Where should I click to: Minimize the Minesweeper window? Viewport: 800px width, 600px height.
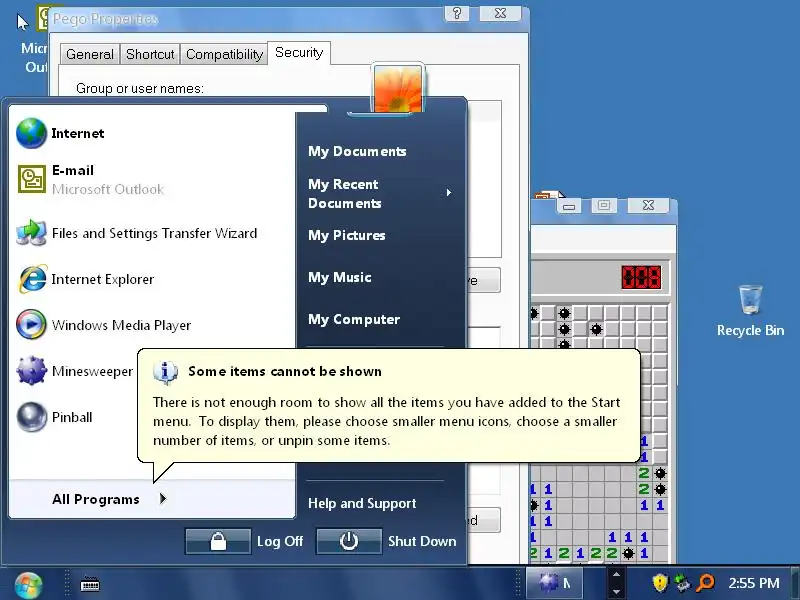pyautogui.click(x=569, y=206)
